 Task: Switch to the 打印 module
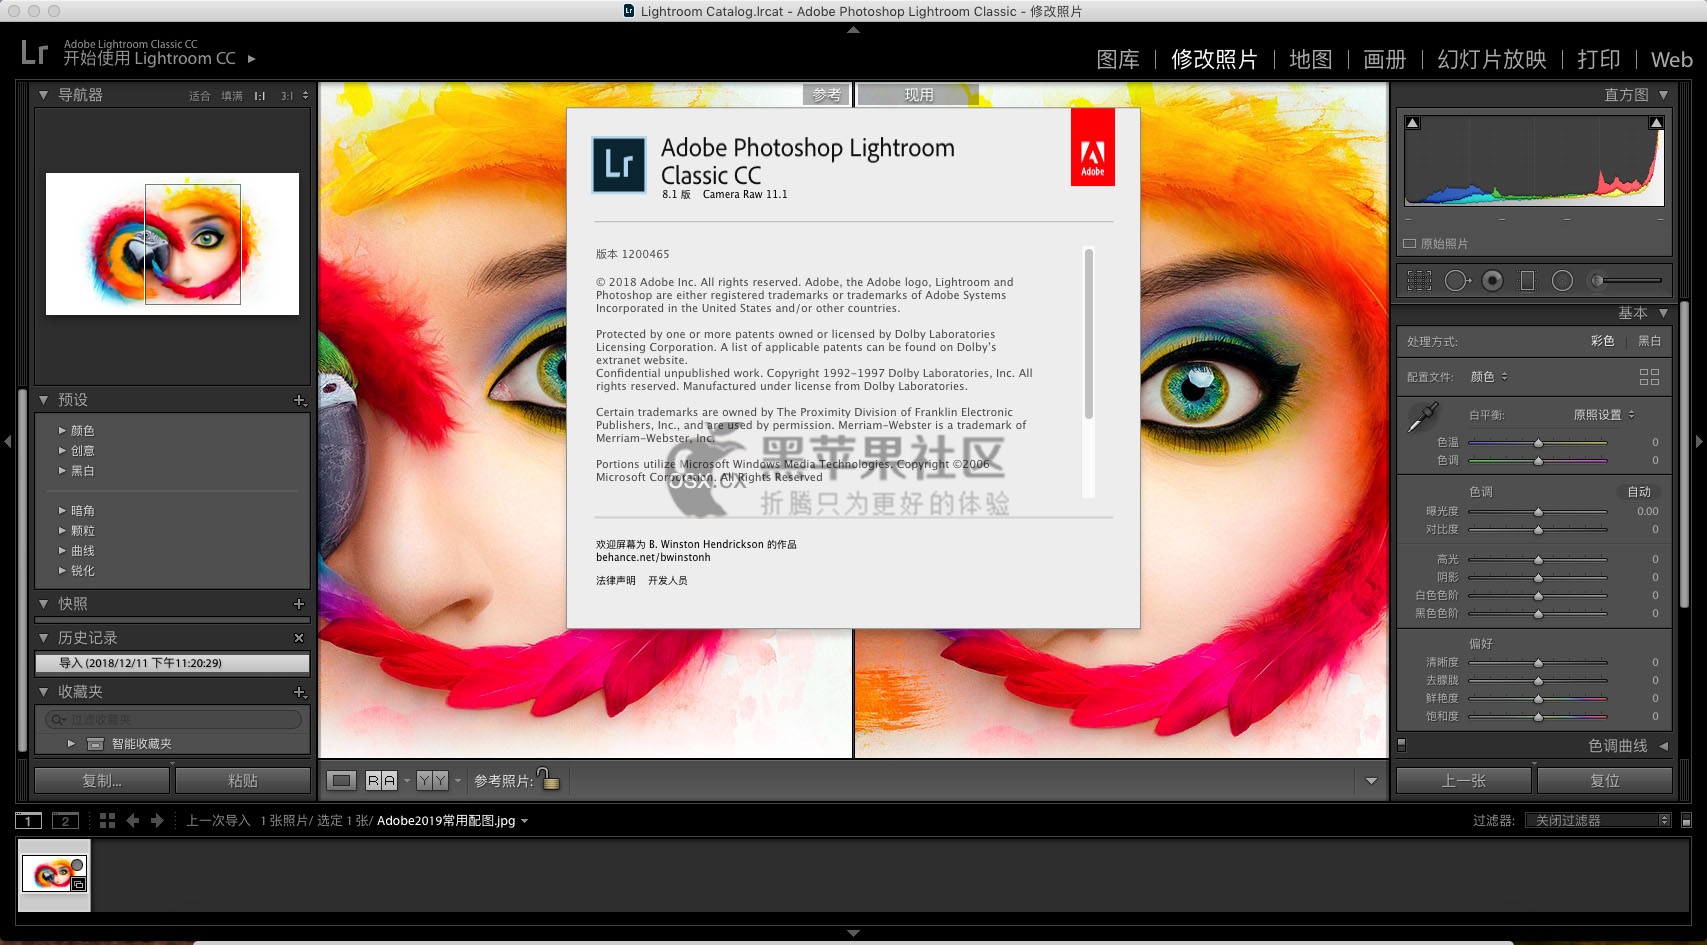pos(1599,59)
